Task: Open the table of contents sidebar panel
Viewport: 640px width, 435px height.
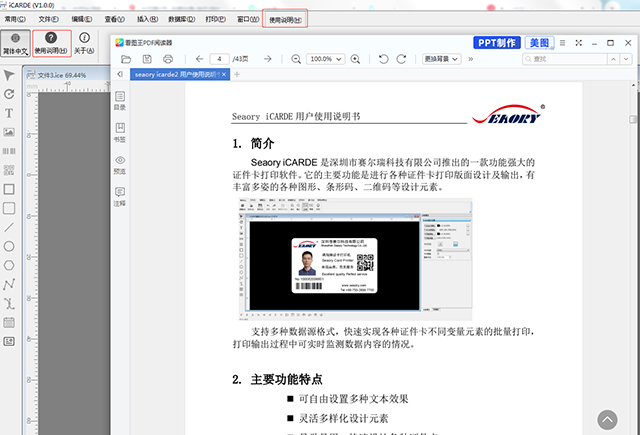Action: pos(120,100)
